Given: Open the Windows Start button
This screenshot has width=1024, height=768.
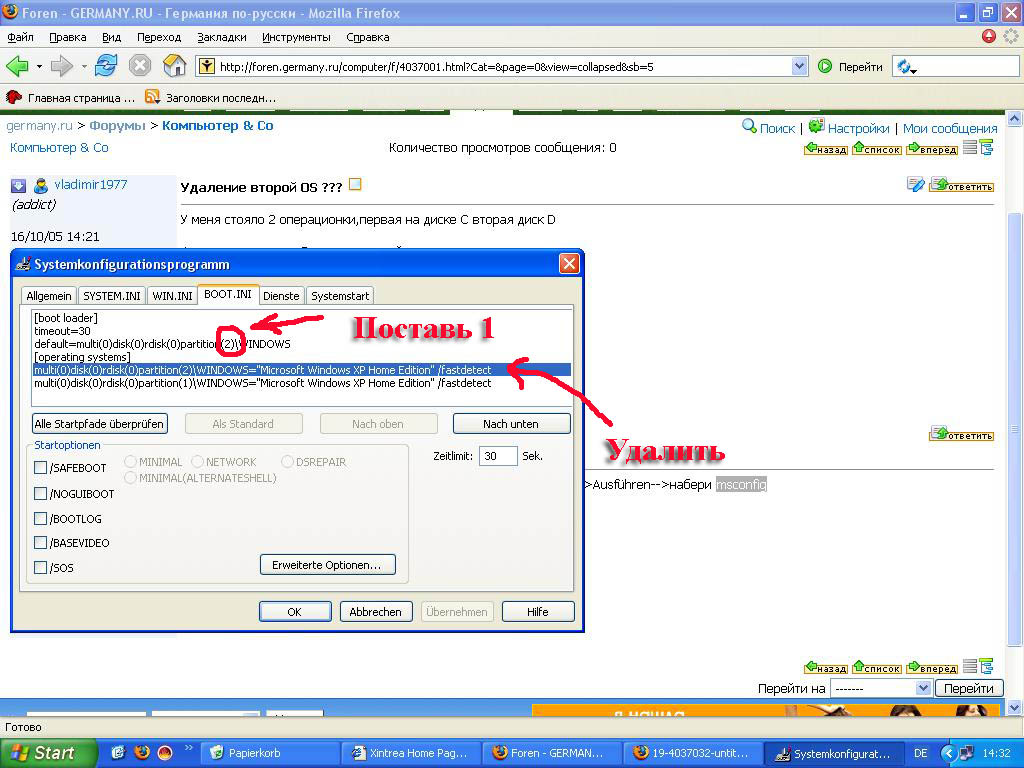Looking at the screenshot, I should point(48,753).
